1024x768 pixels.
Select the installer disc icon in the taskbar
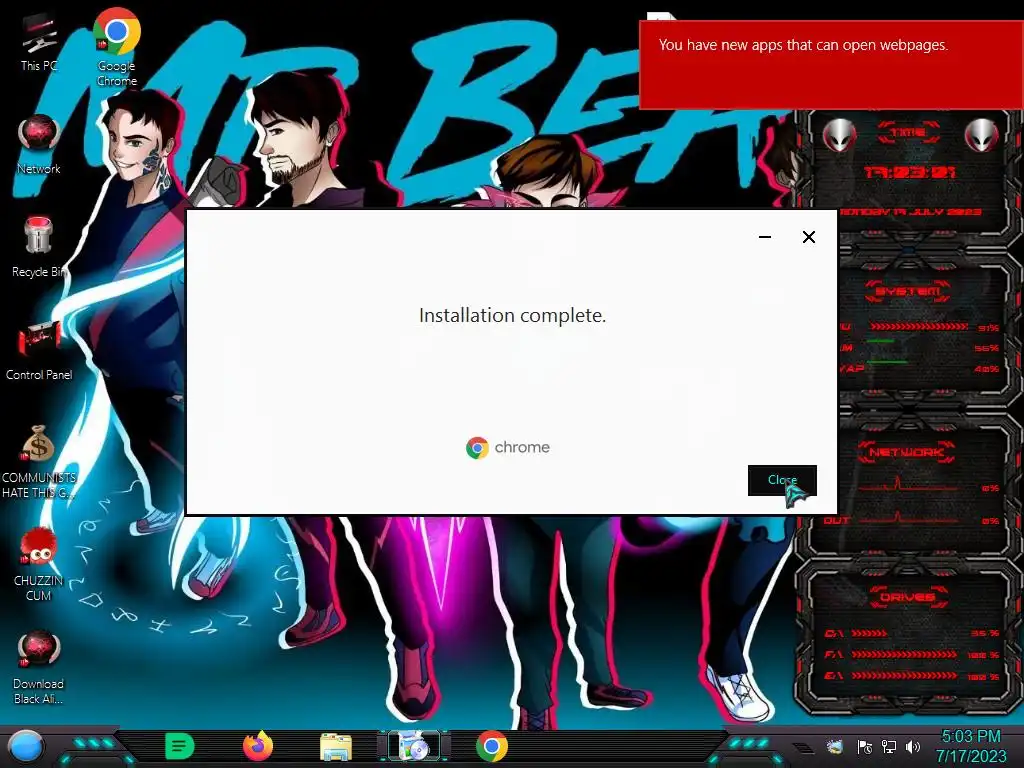pyautogui.click(x=413, y=746)
